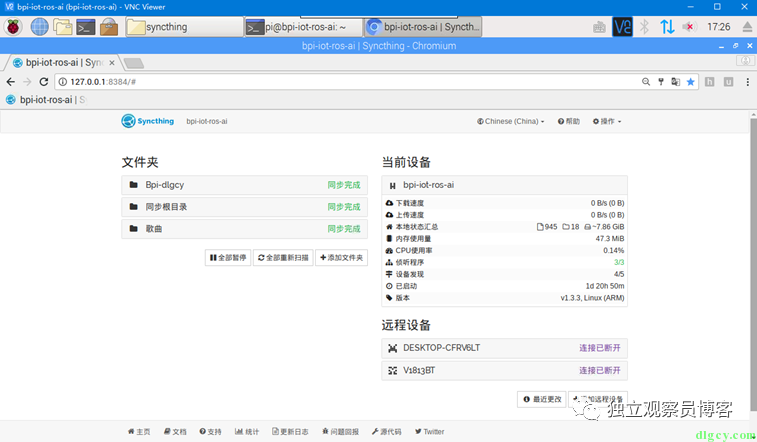
Task: Open the Chinese (China) language dropdown
Action: [511, 122]
